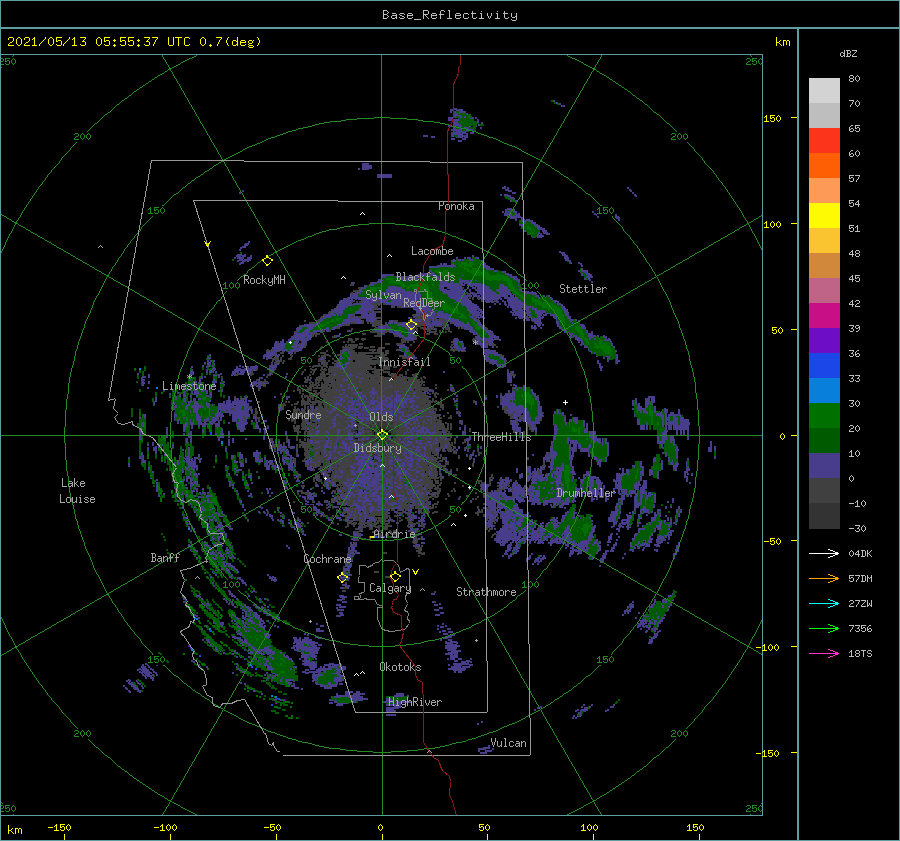Click the ThreeHills city label
Image resolution: width=900 pixels, height=841 pixels.
pyautogui.click(x=501, y=437)
